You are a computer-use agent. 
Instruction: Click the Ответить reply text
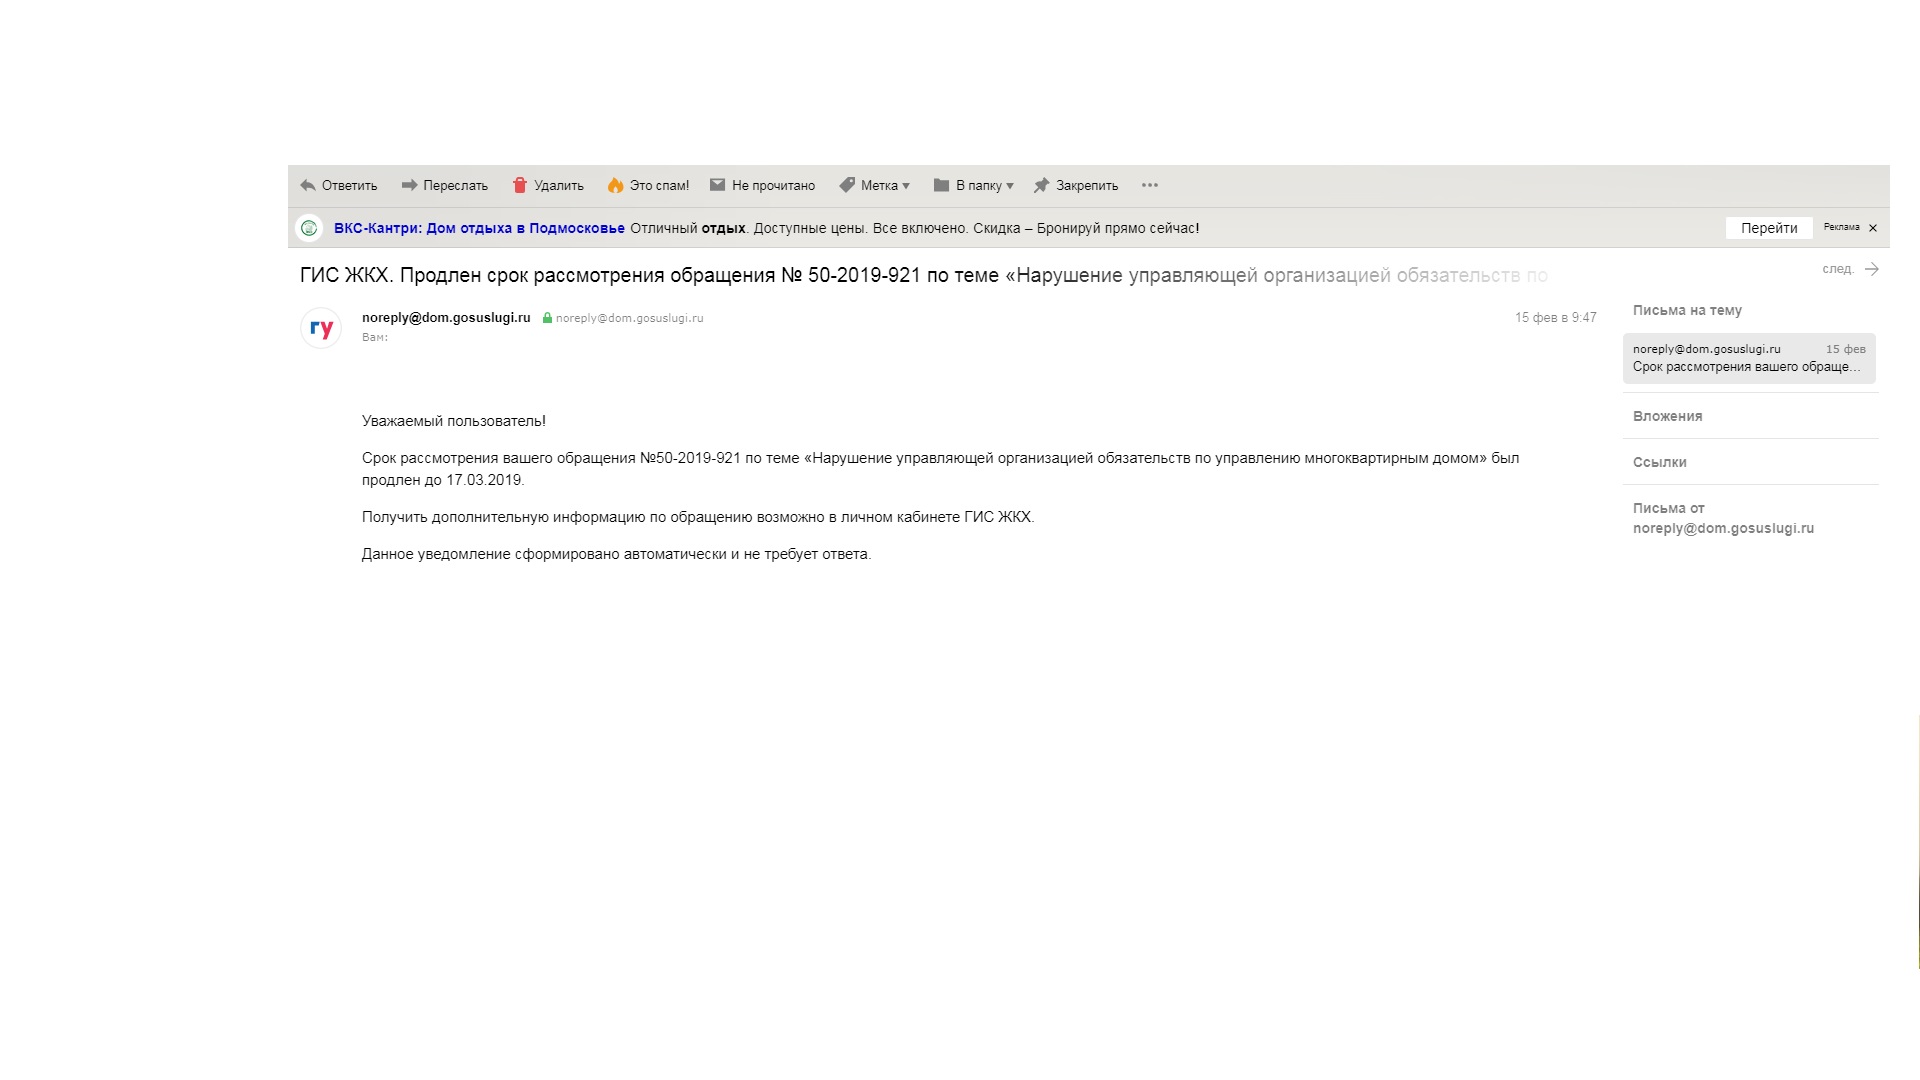click(x=350, y=185)
